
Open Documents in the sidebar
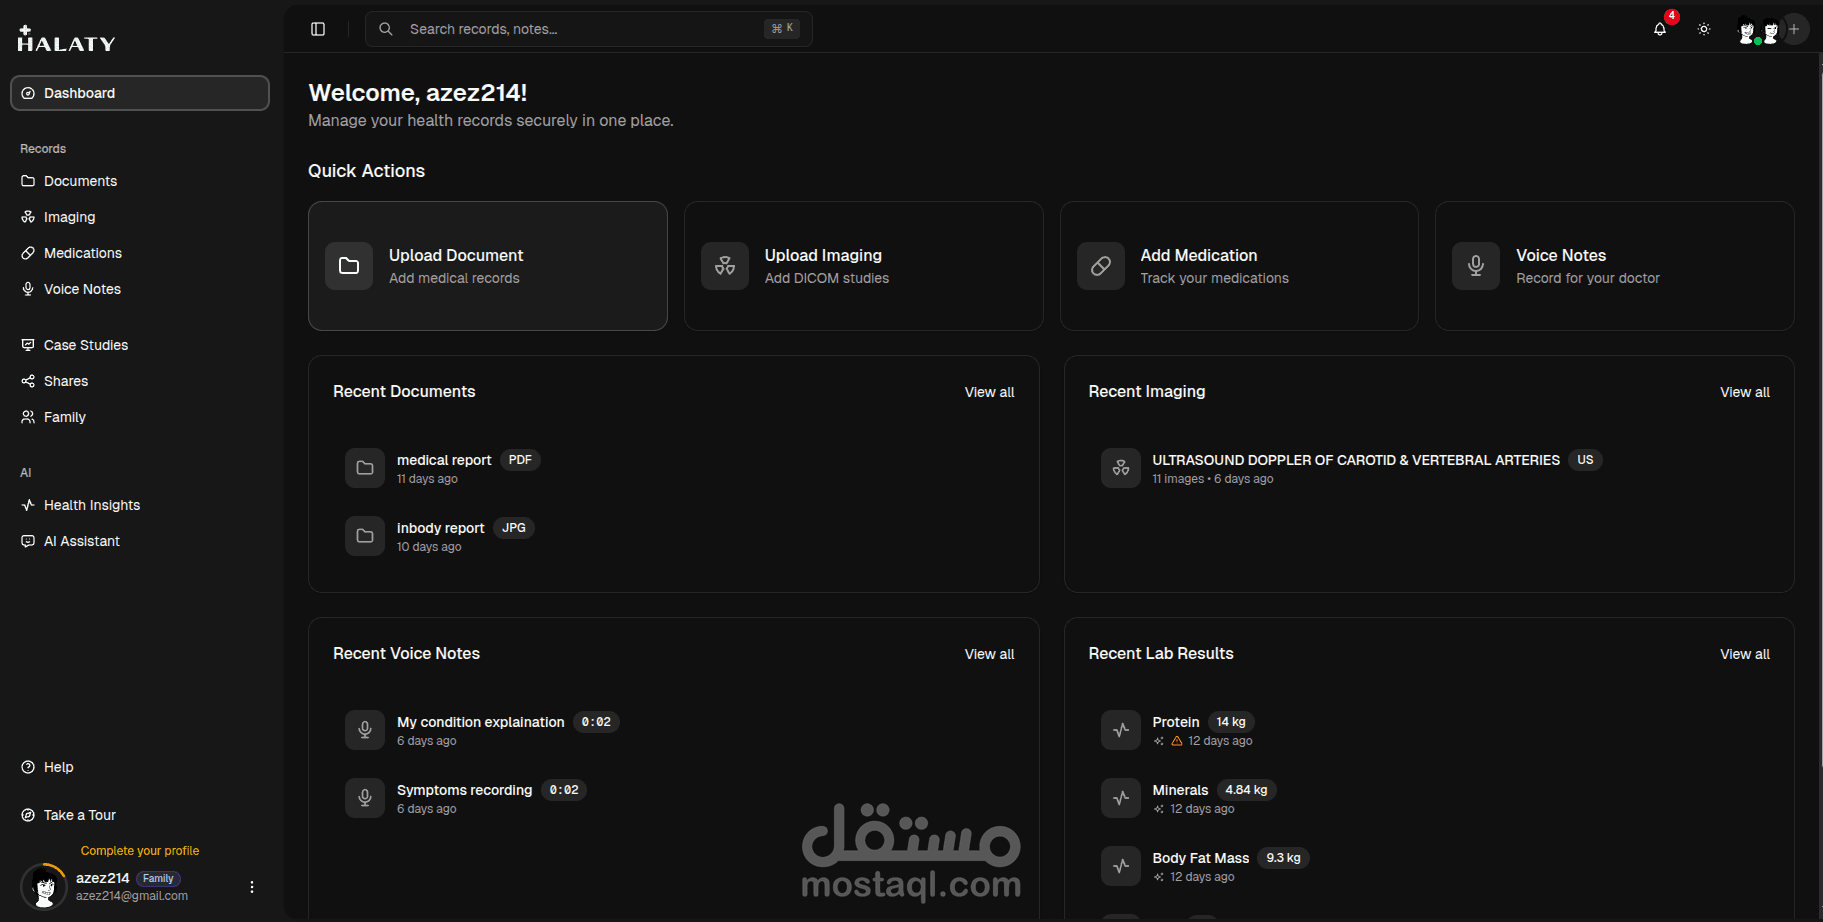point(140,181)
